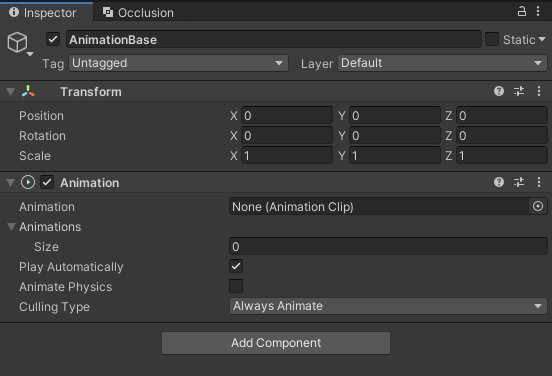Open Transform component more-options menu
This screenshot has height=376, width=552.
click(539, 92)
